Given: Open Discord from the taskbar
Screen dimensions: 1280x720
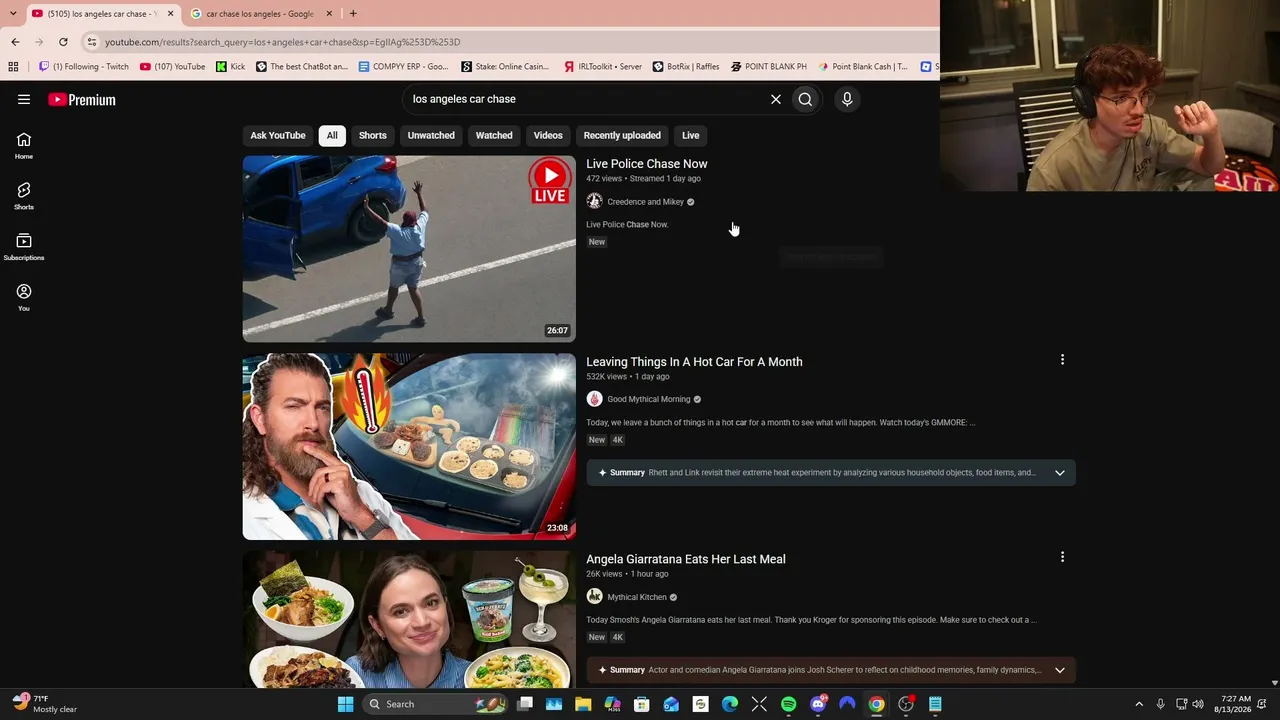Looking at the screenshot, I should [x=818, y=704].
